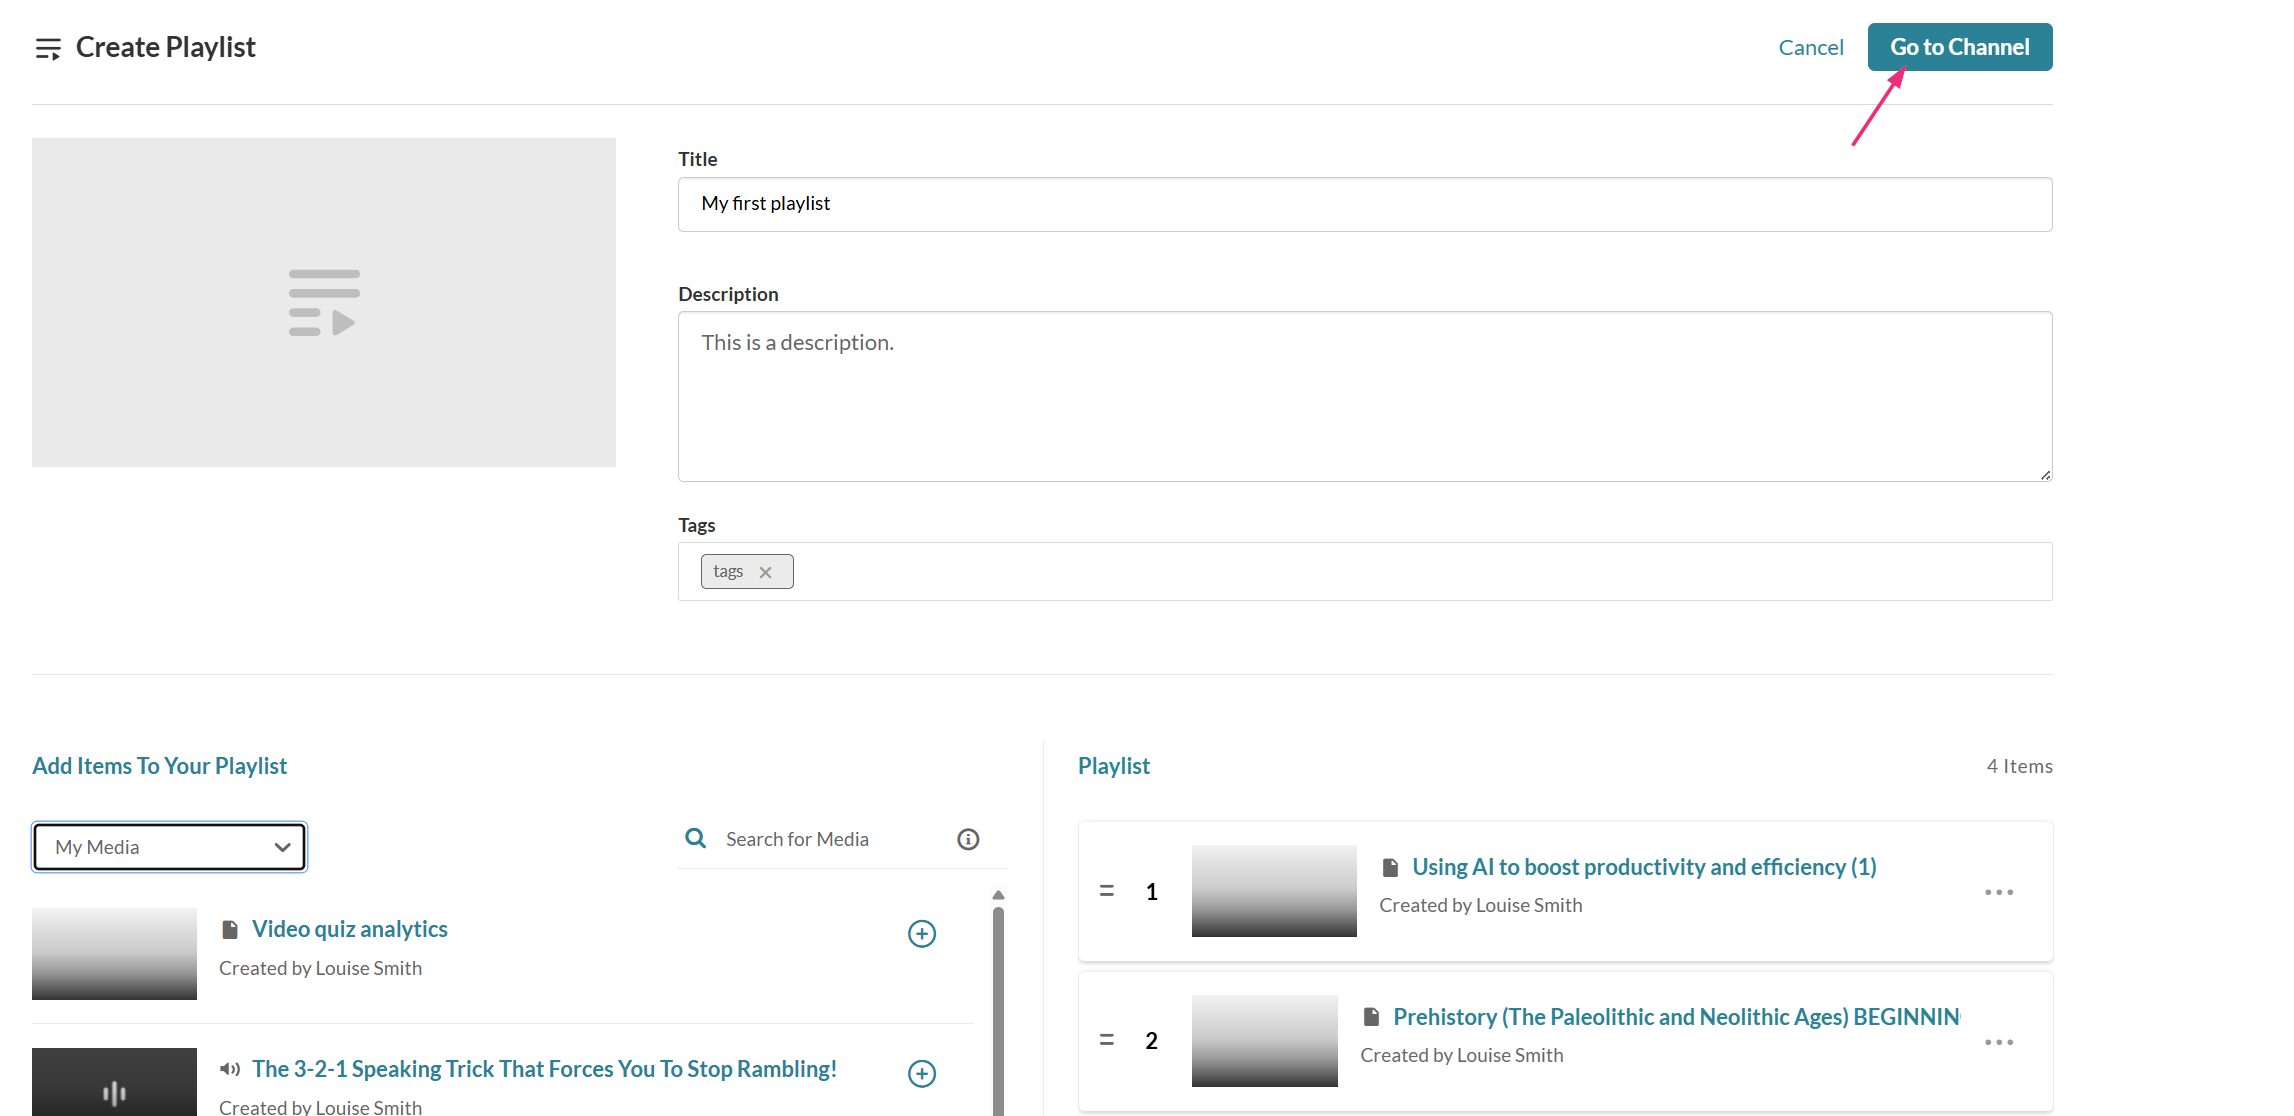Open Video quiz analytics media link
The height and width of the screenshot is (1116, 2294).
[x=349, y=929]
